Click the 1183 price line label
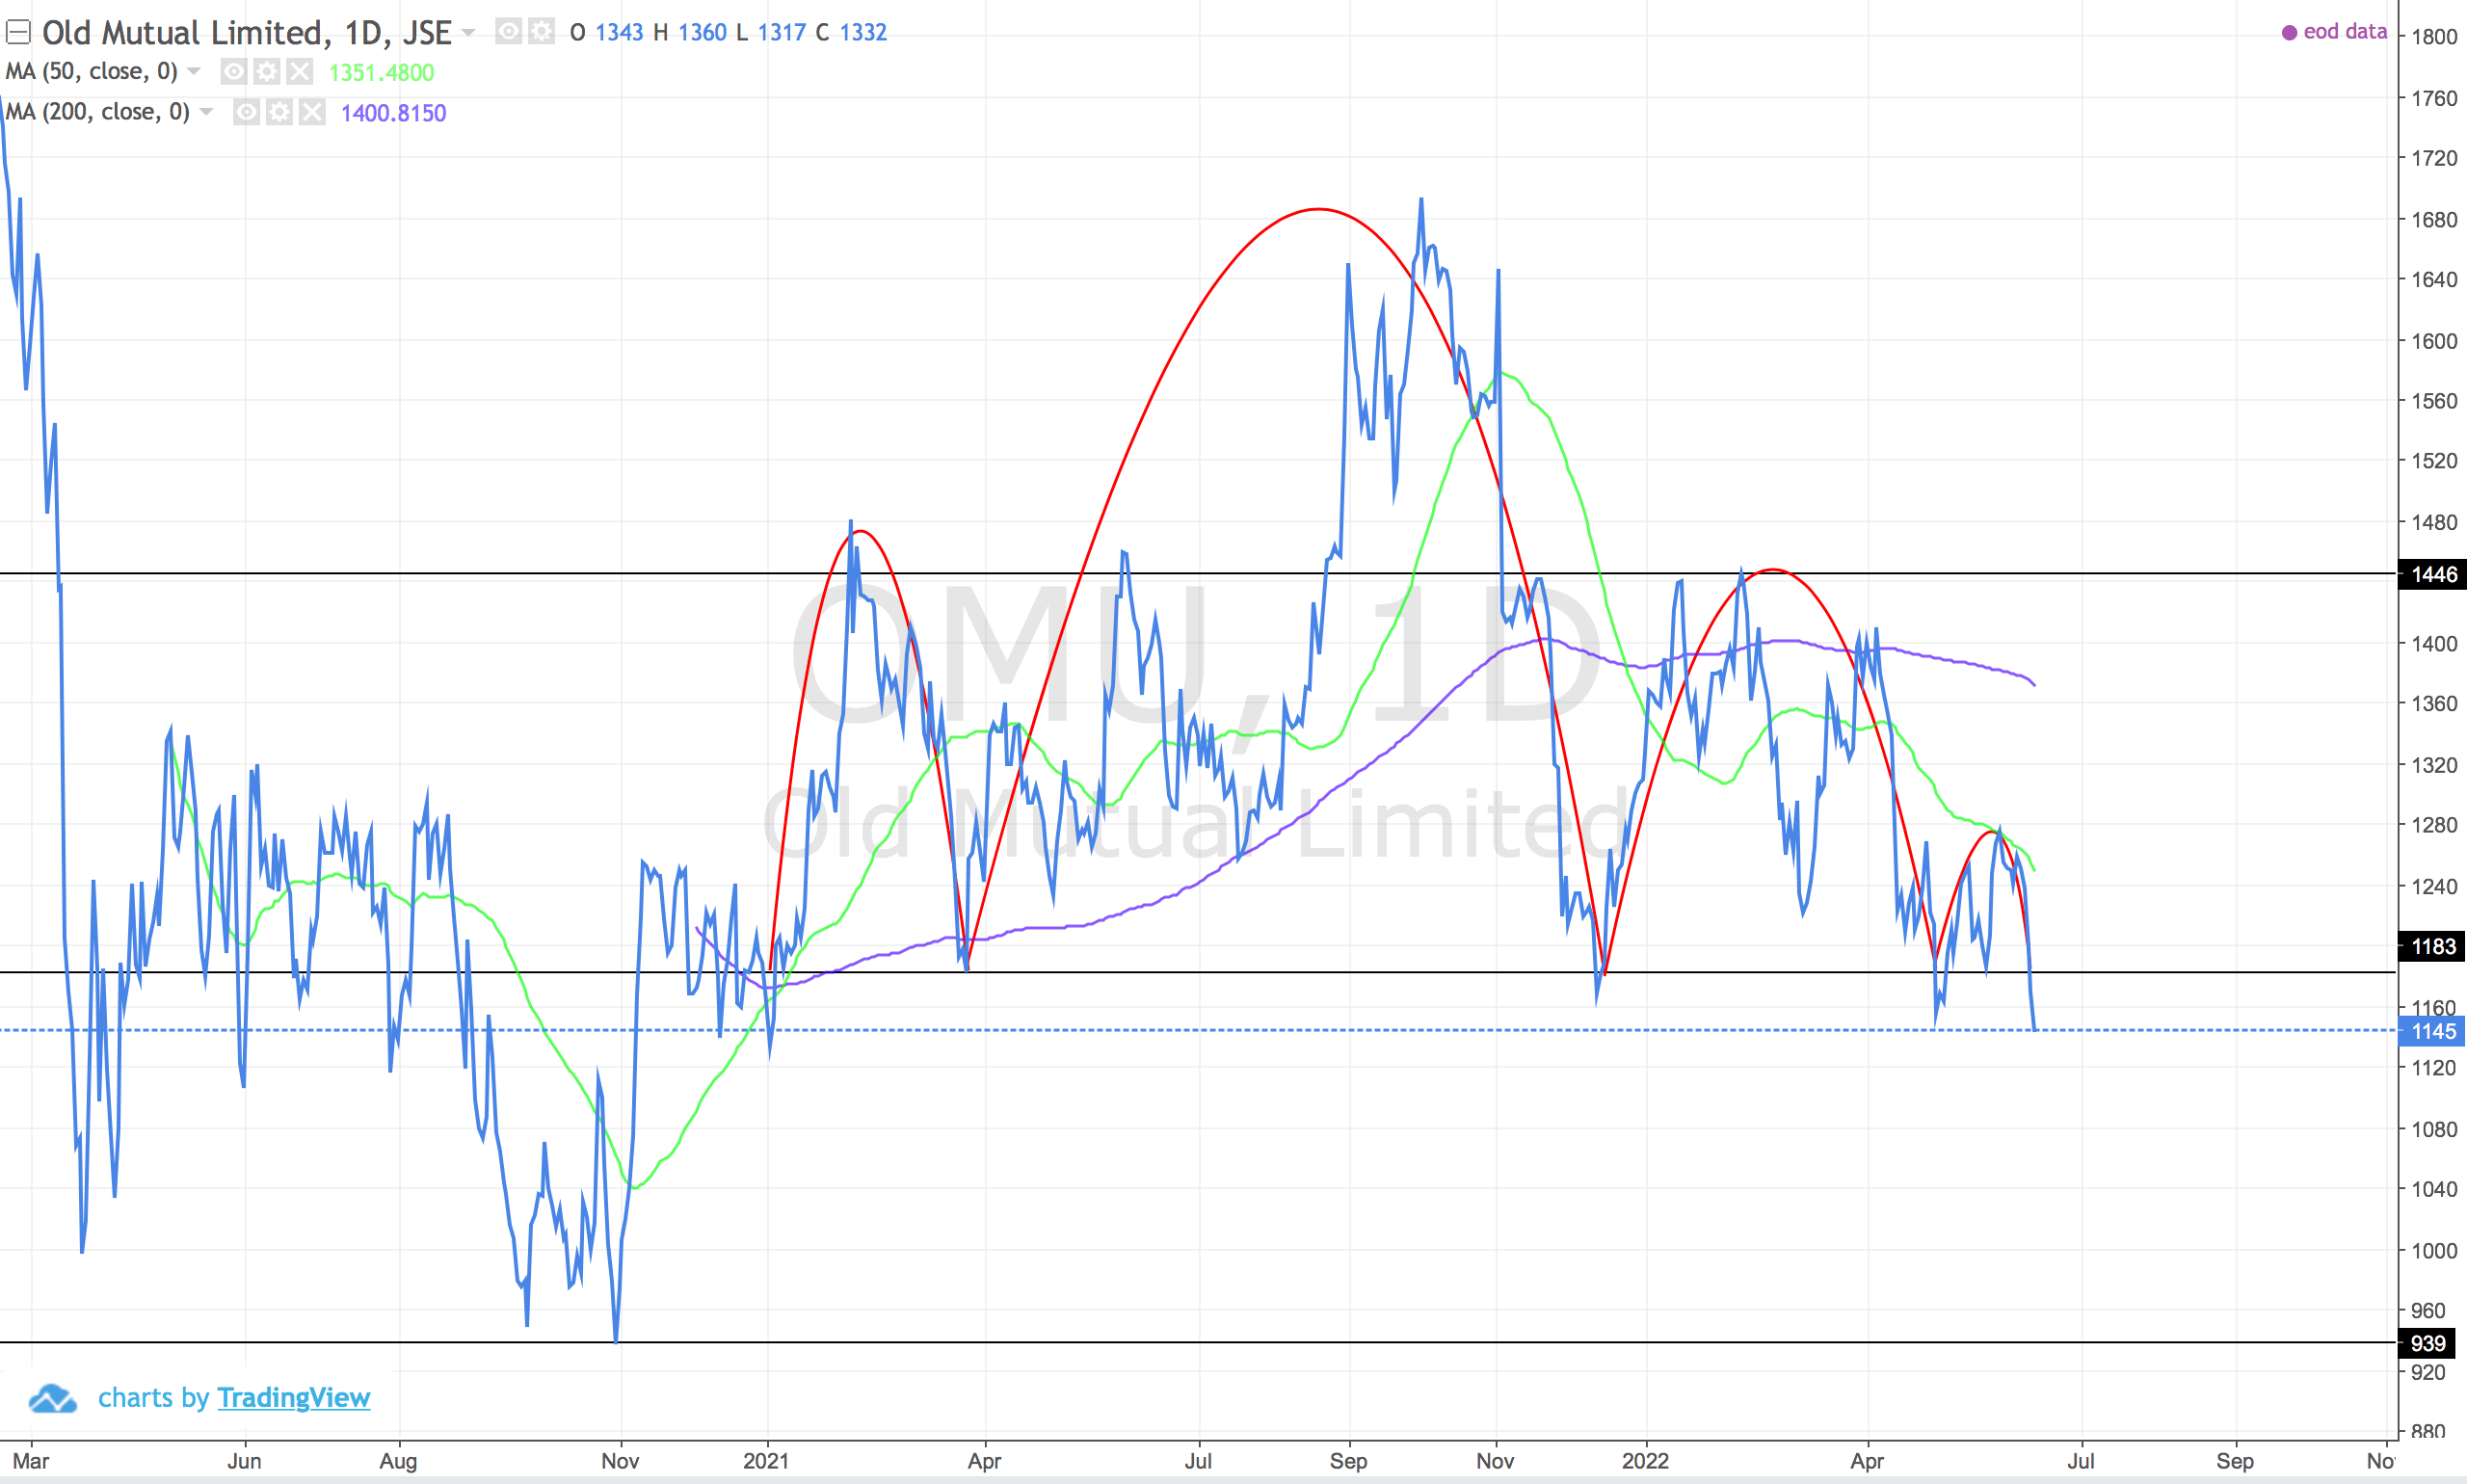Image resolution: width=2467 pixels, height=1484 pixels. point(2433,946)
